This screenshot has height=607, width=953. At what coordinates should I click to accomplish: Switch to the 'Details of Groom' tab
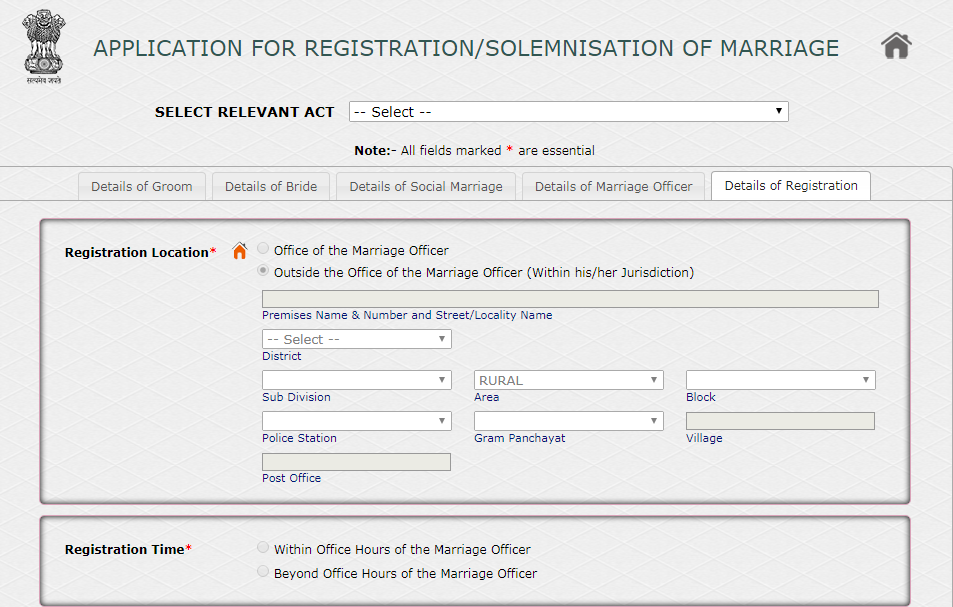[141, 185]
